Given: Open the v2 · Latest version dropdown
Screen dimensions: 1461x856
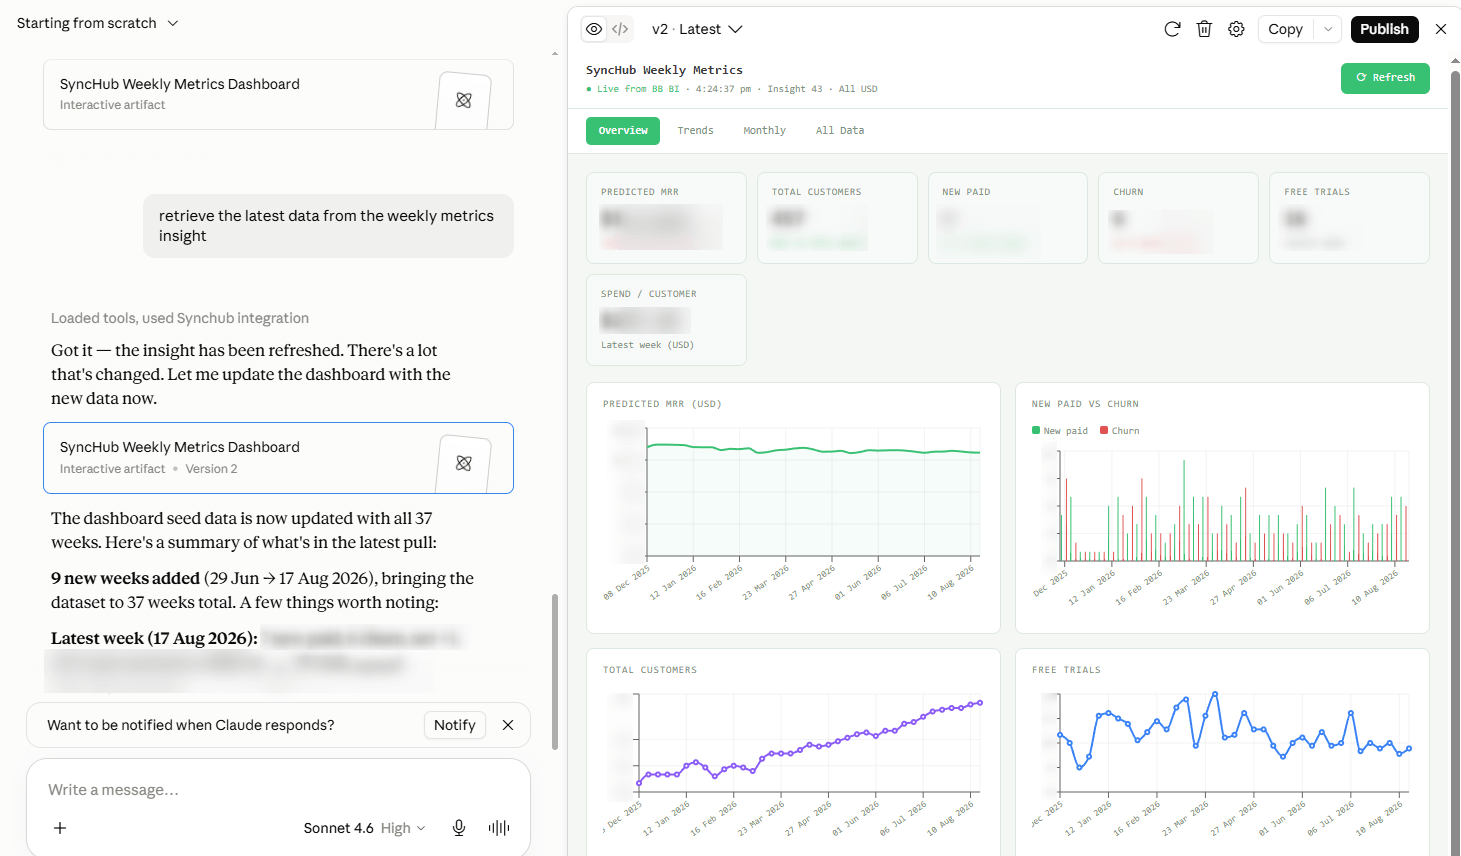Looking at the screenshot, I should tap(697, 29).
